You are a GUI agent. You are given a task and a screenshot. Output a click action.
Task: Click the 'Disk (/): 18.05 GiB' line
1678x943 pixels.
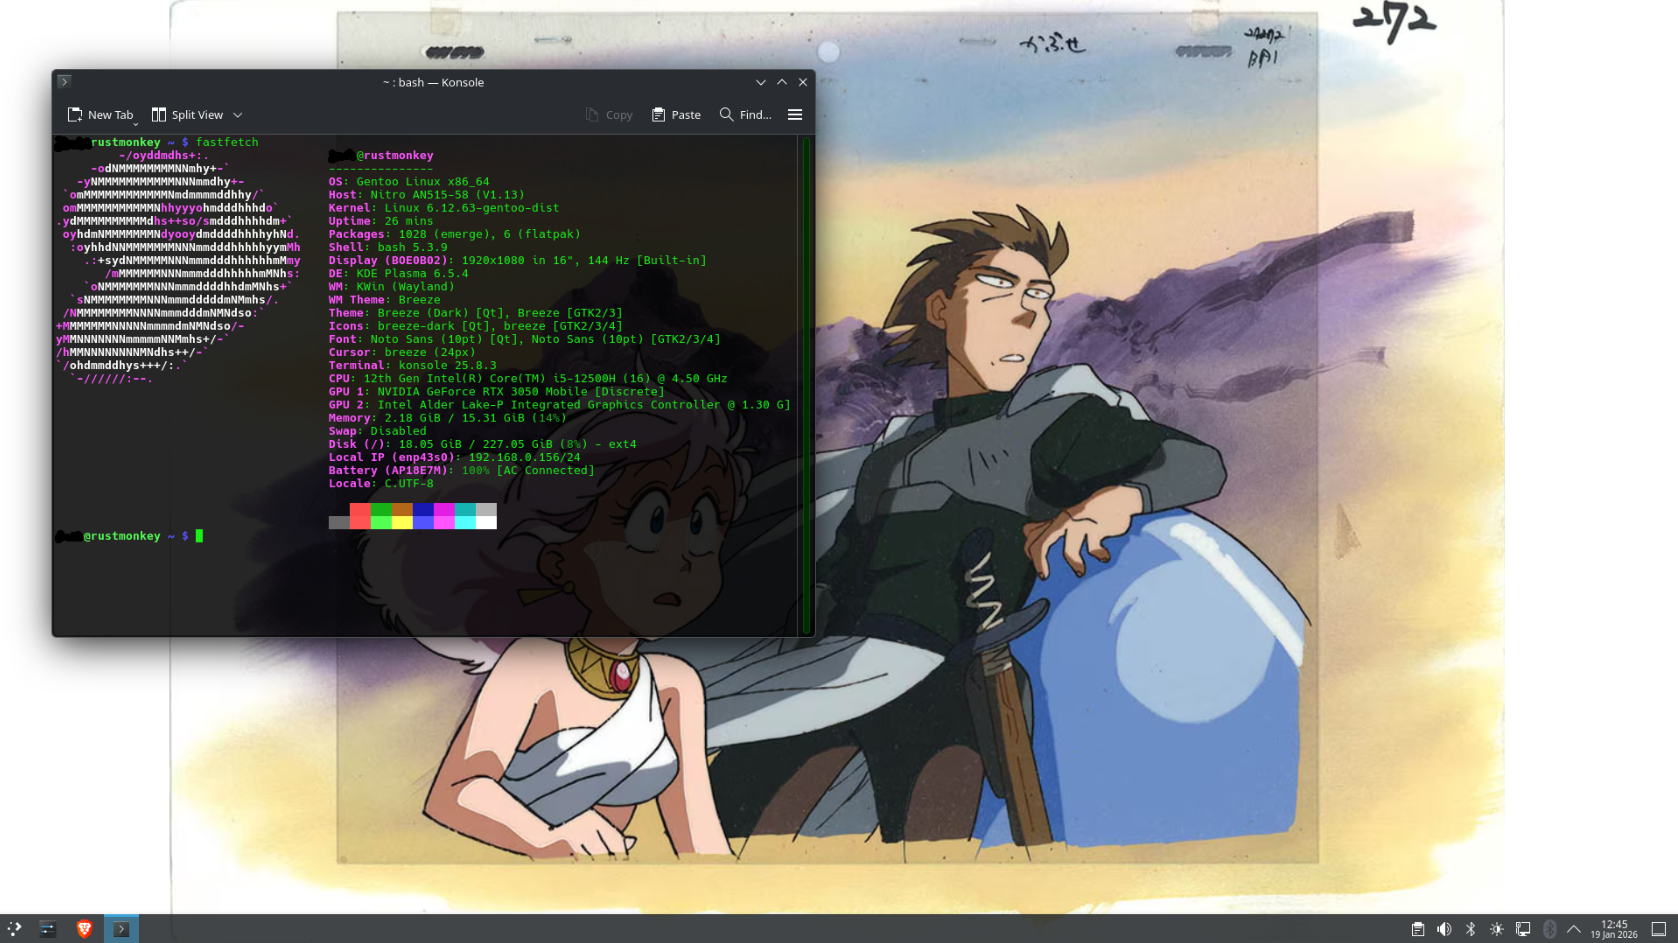483,444
